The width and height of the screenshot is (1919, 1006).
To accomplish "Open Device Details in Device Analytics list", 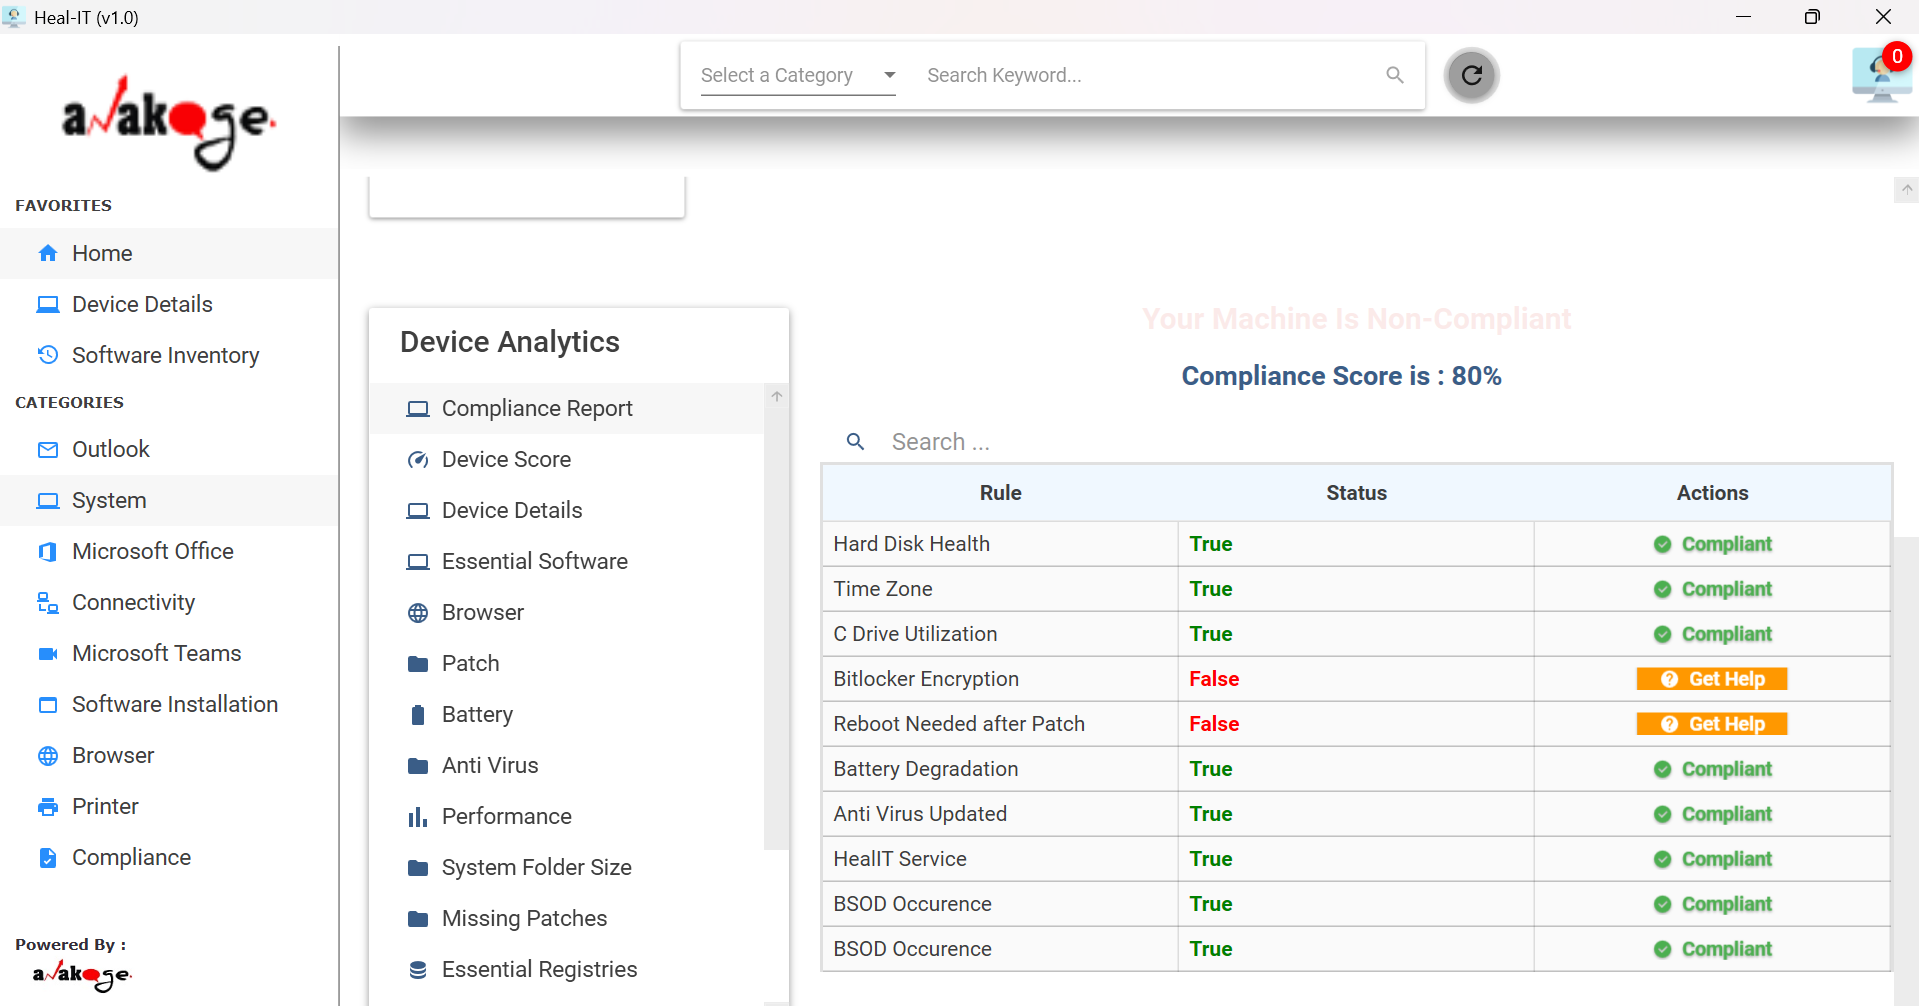I will 567,510.
